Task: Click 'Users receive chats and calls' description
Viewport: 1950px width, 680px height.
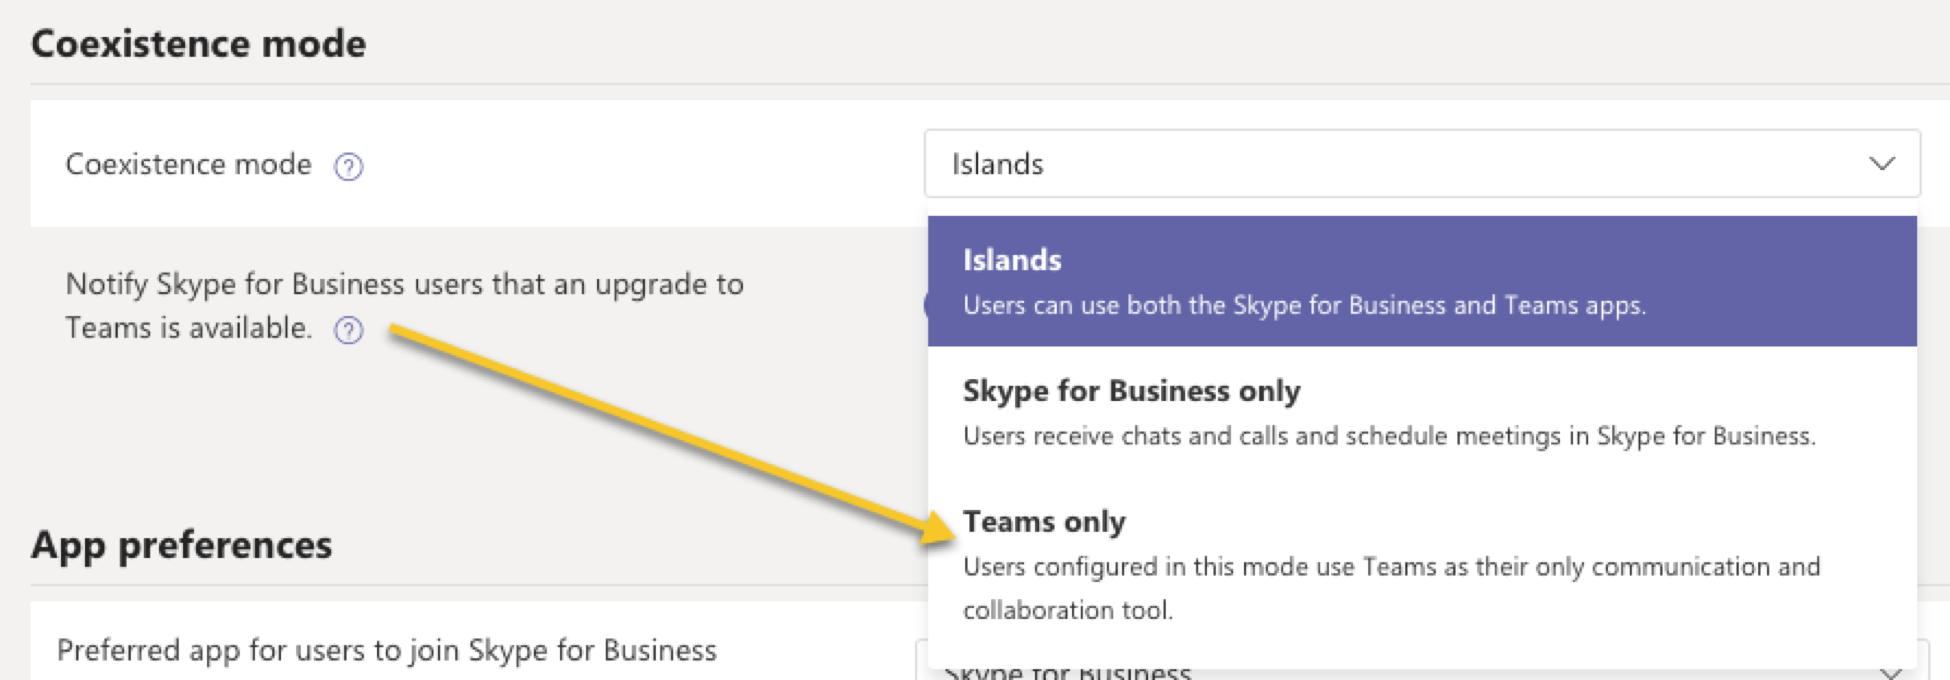Action: coord(1389,437)
